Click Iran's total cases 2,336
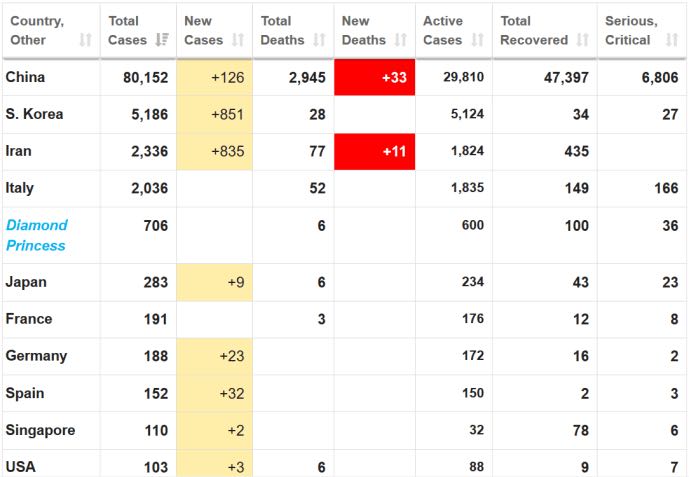Screen dimensions: 689x477 point(149,152)
